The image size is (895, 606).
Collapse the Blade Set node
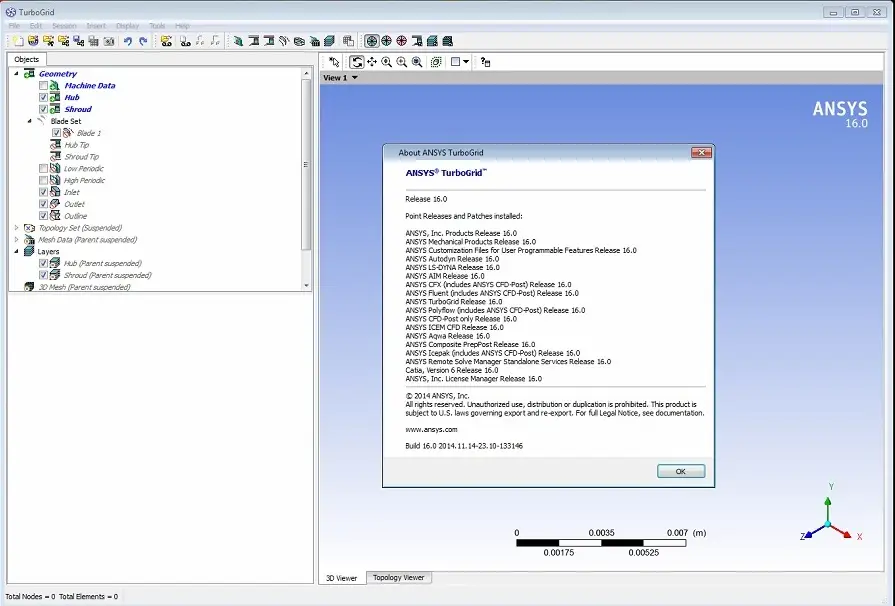click(x=30, y=121)
